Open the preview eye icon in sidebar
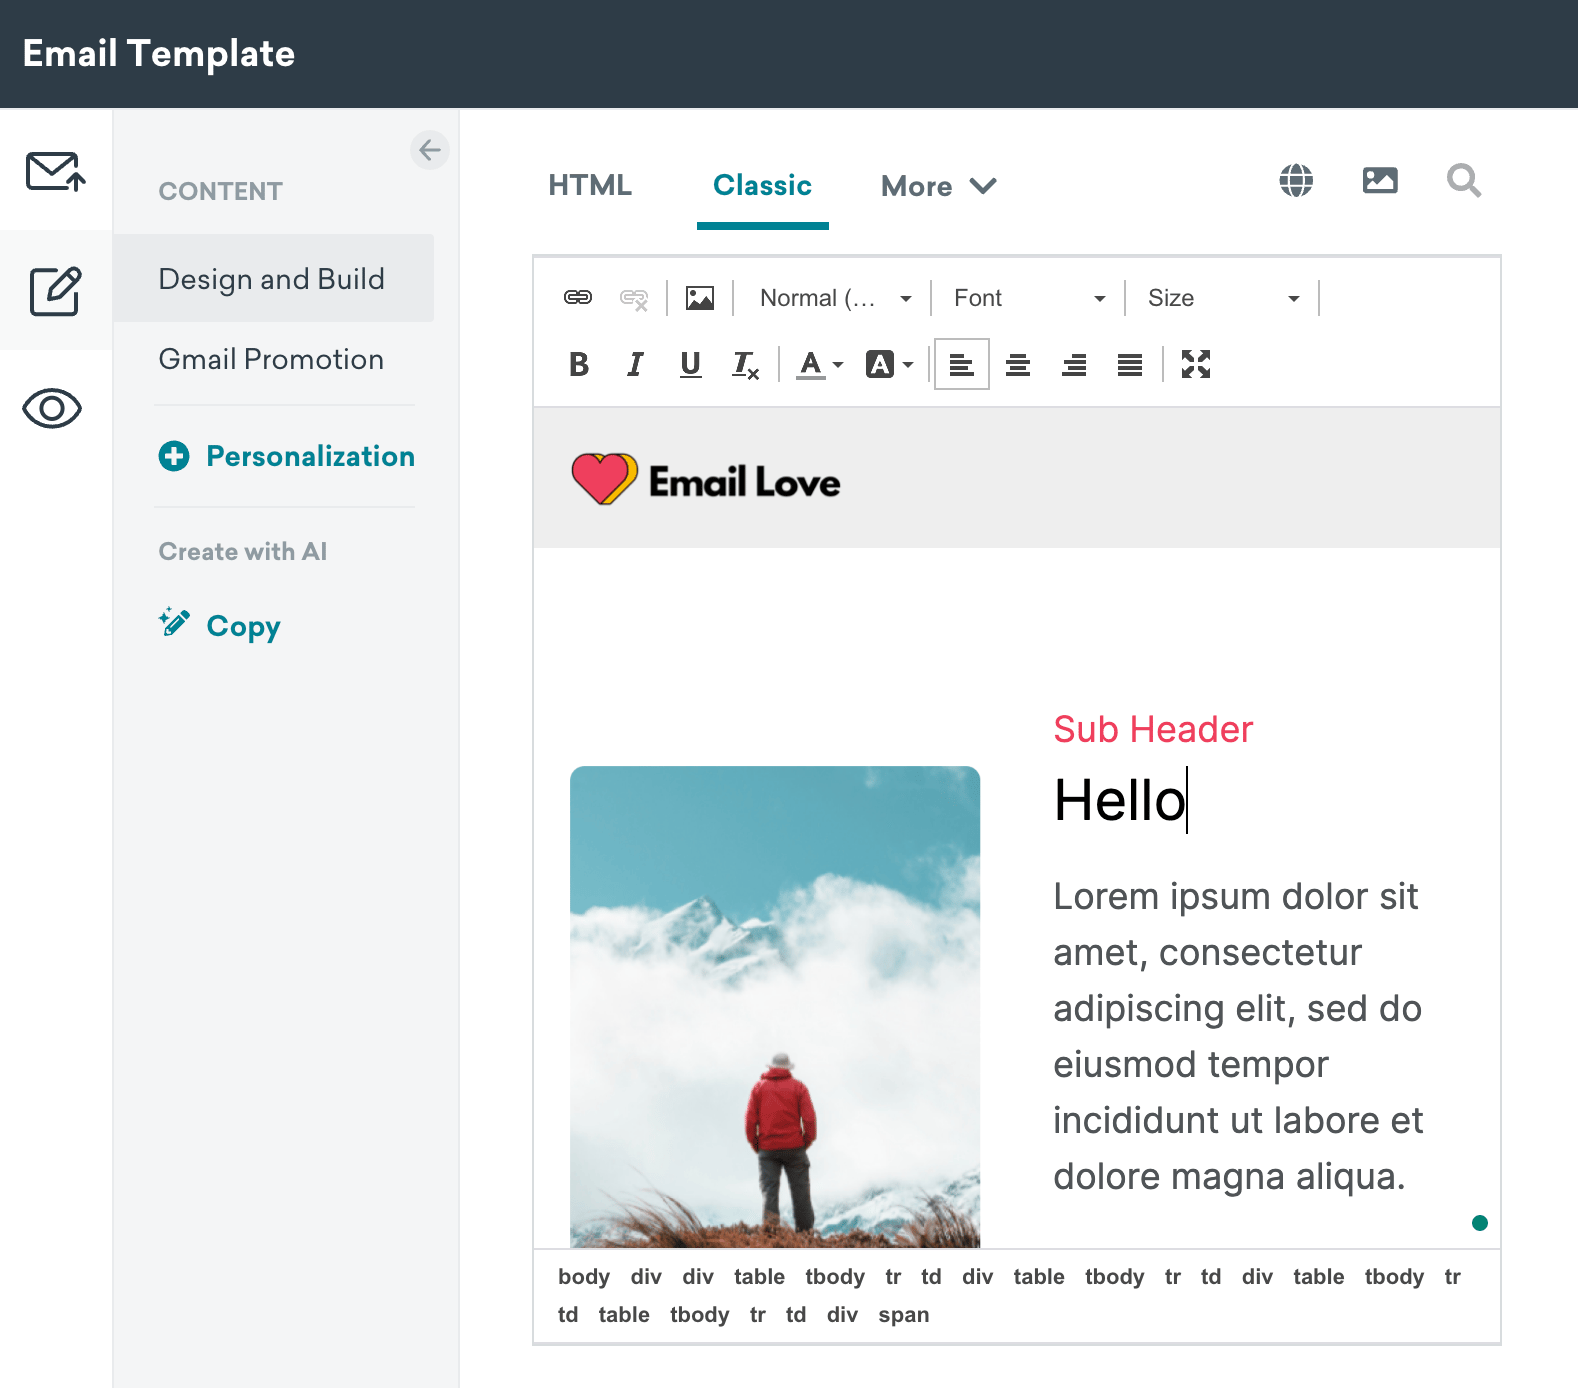Screen dimensions: 1578x1388 pos(52,408)
